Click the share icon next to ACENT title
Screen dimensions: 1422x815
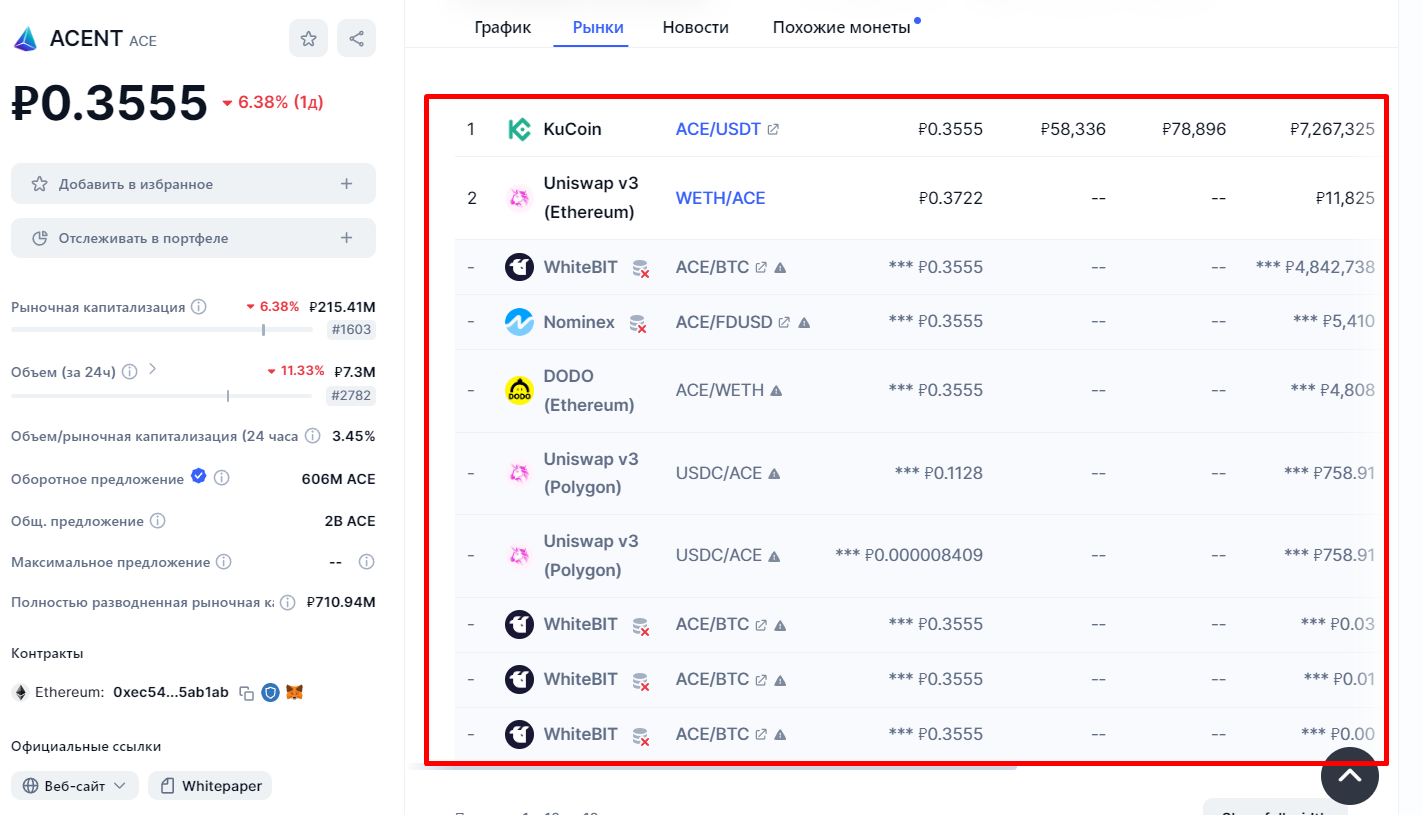coord(356,39)
